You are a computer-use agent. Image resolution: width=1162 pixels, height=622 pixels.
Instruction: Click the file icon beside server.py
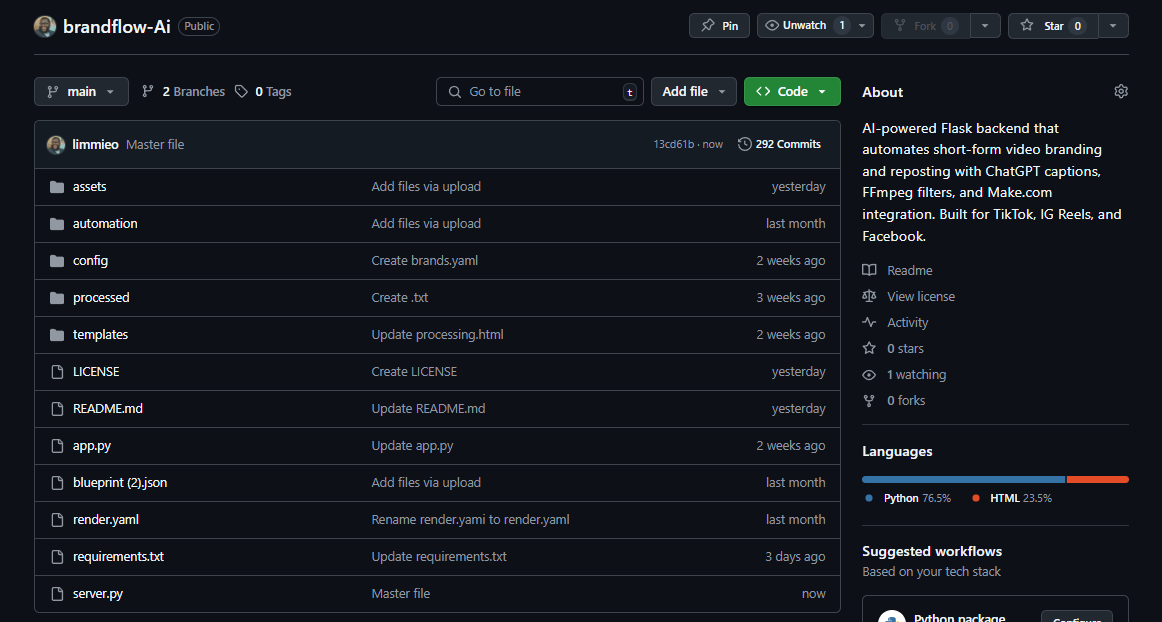pyautogui.click(x=57, y=595)
